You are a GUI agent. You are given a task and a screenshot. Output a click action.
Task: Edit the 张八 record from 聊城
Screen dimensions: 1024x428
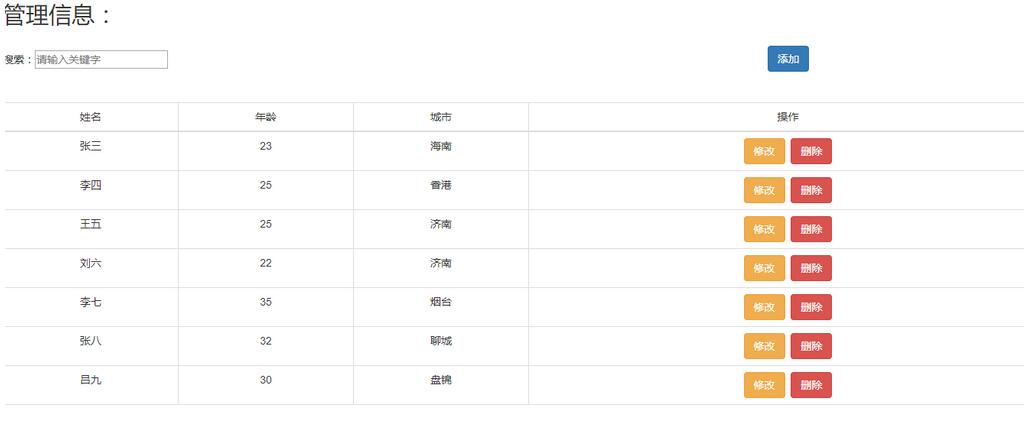pos(764,346)
